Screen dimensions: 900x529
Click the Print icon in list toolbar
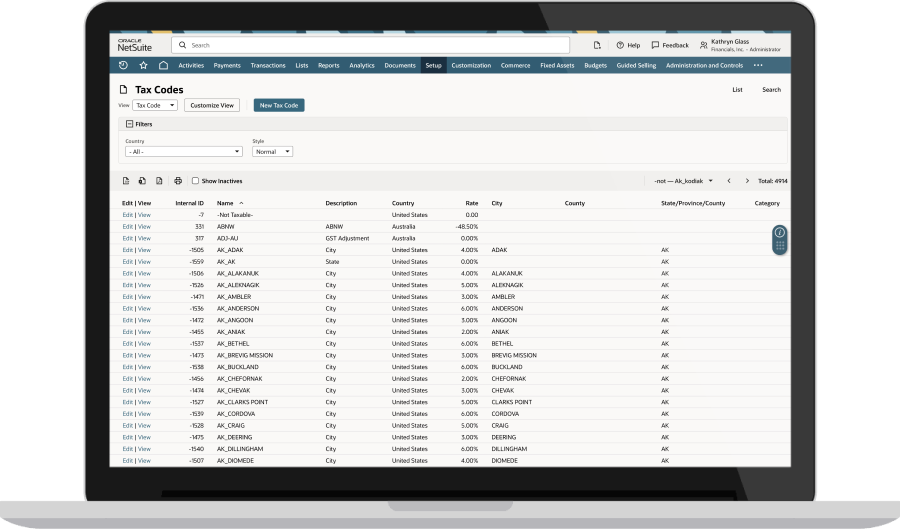tap(178, 181)
